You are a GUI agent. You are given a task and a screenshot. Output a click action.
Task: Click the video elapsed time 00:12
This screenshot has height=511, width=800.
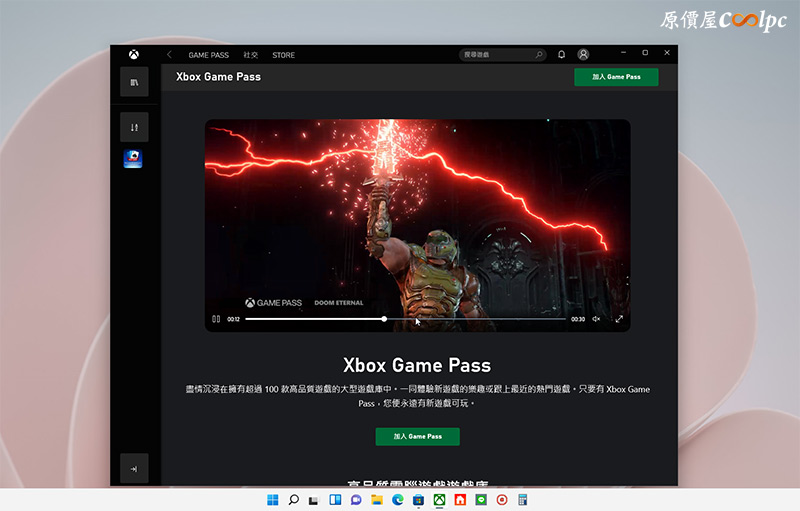point(234,319)
